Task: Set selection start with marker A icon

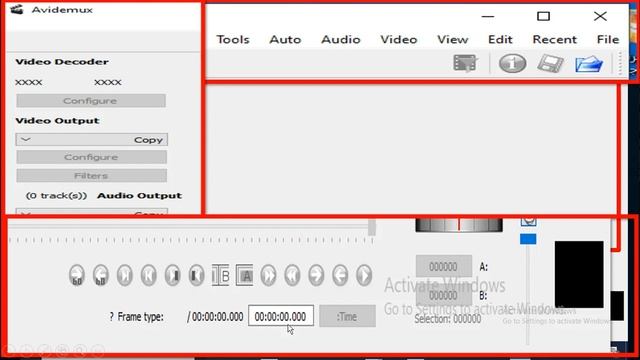Action: pos(244,276)
